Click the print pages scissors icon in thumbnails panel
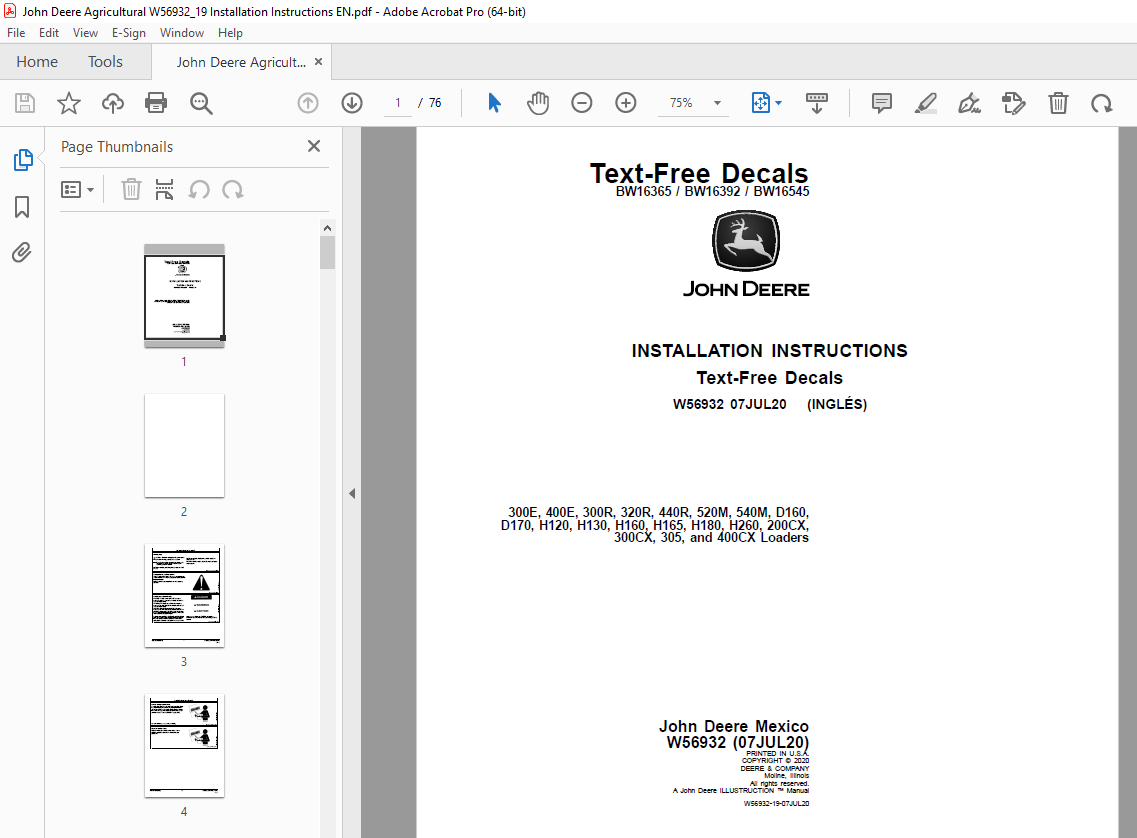Viewport: 1137px width, 838px height. pos(165,190)
